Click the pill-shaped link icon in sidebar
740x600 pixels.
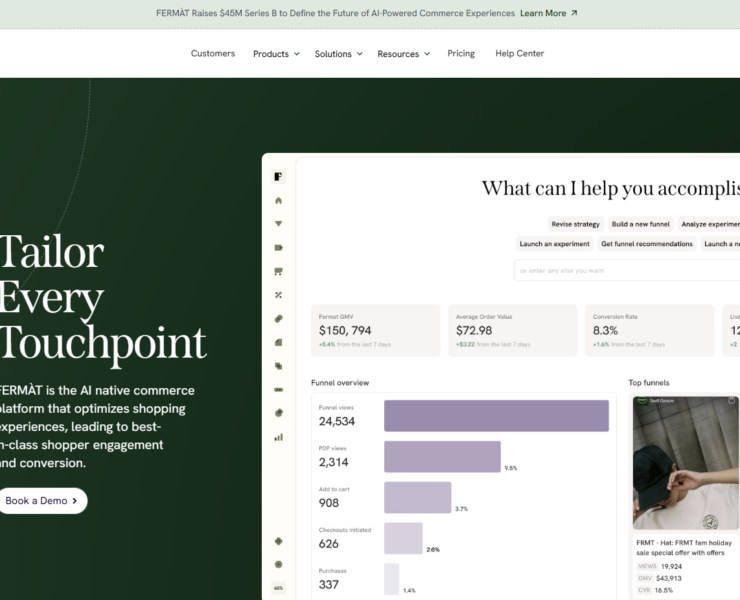coord(278,319)
